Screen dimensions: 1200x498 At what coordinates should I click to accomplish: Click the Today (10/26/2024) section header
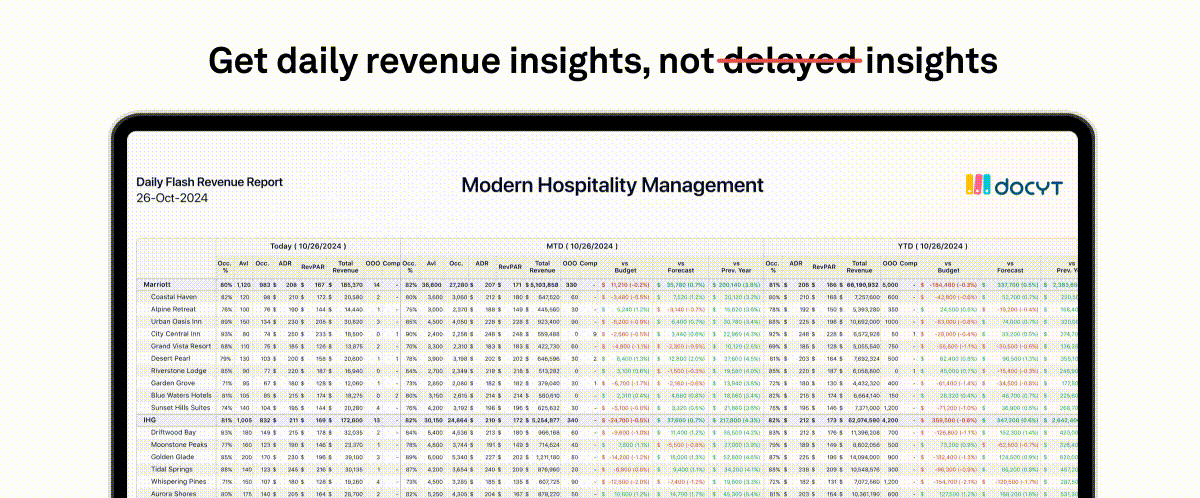(308, 245)
